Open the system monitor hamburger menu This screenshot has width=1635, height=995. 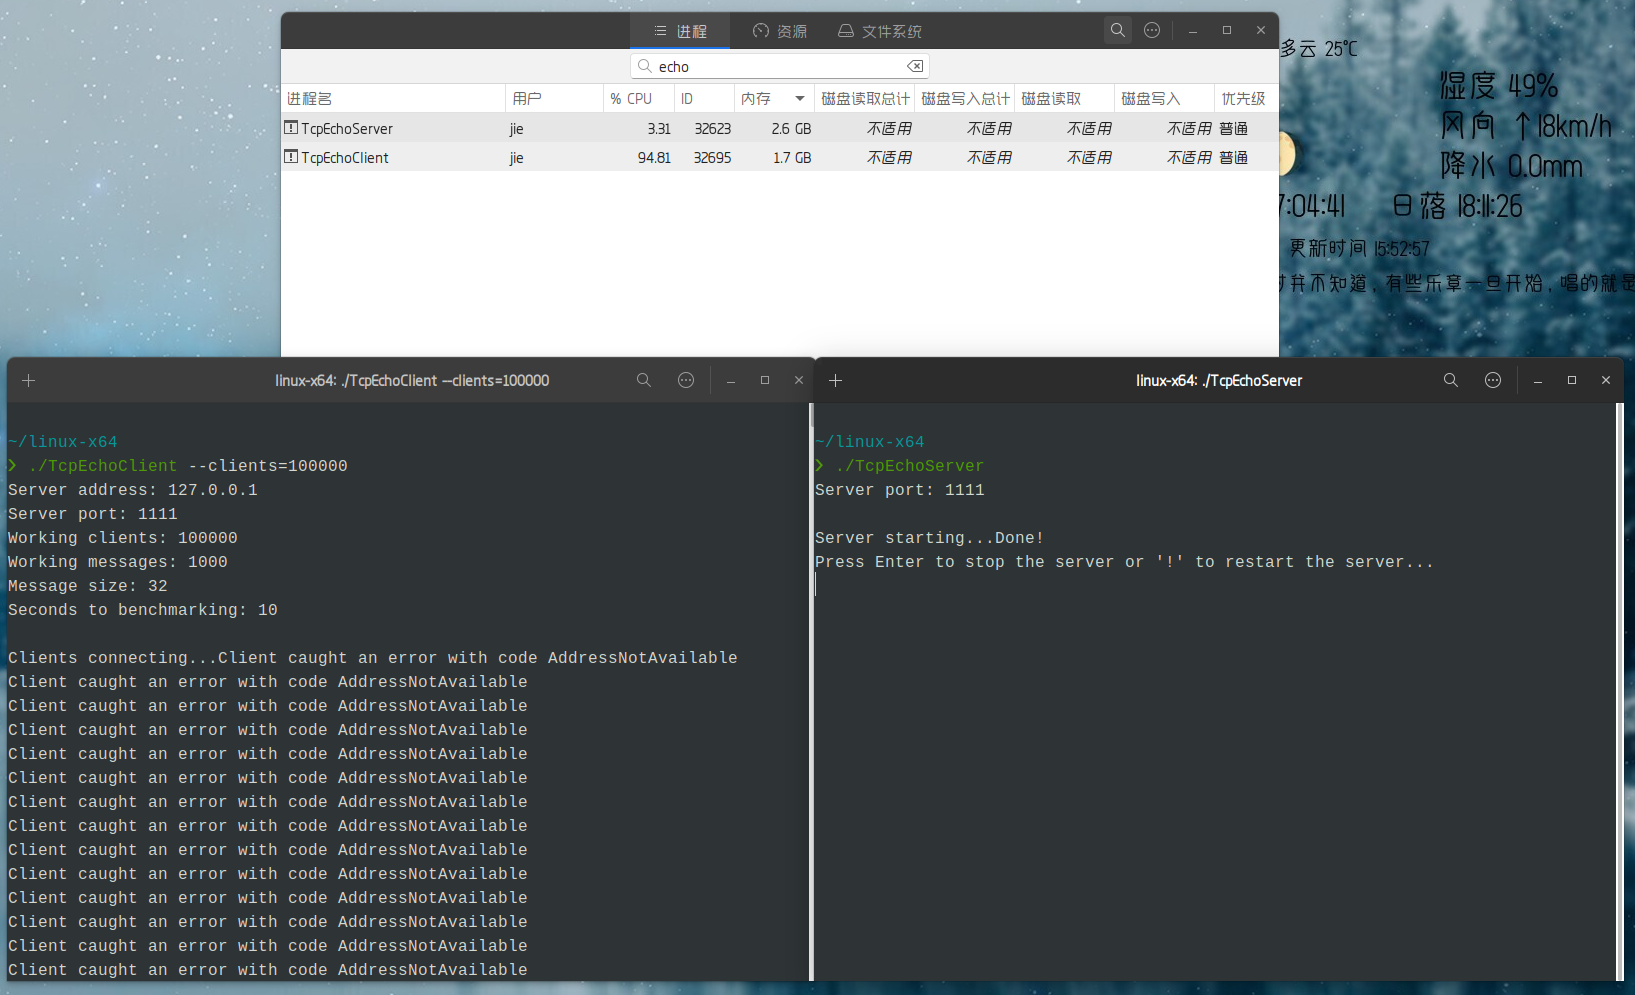tap(1151, 30)
